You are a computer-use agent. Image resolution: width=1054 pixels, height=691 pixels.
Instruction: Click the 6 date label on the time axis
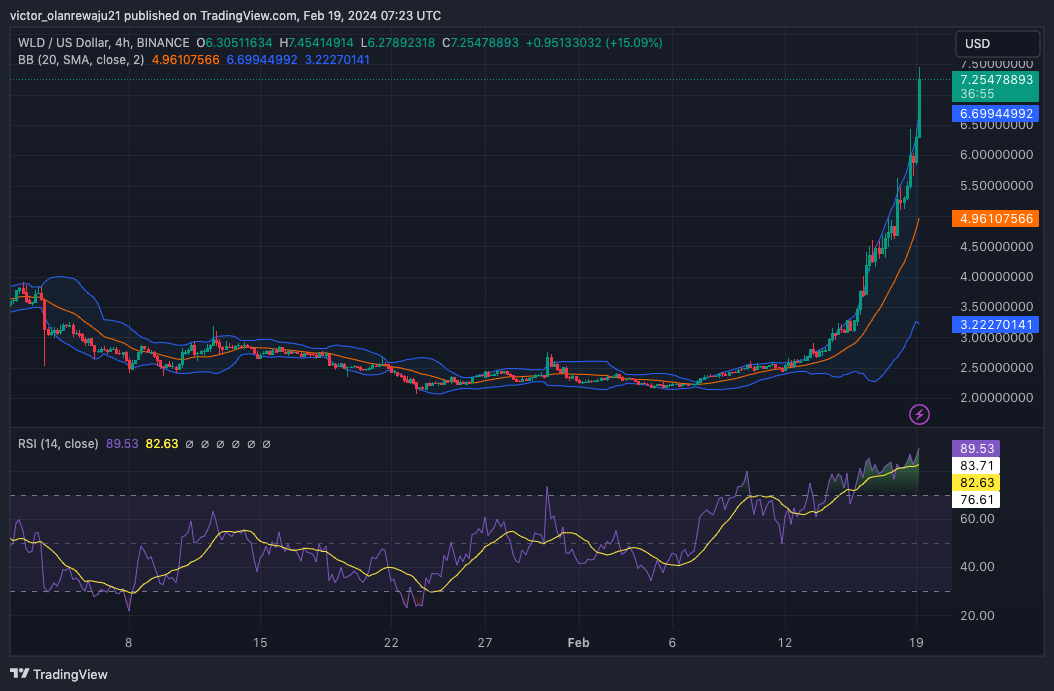click(672, 643)
